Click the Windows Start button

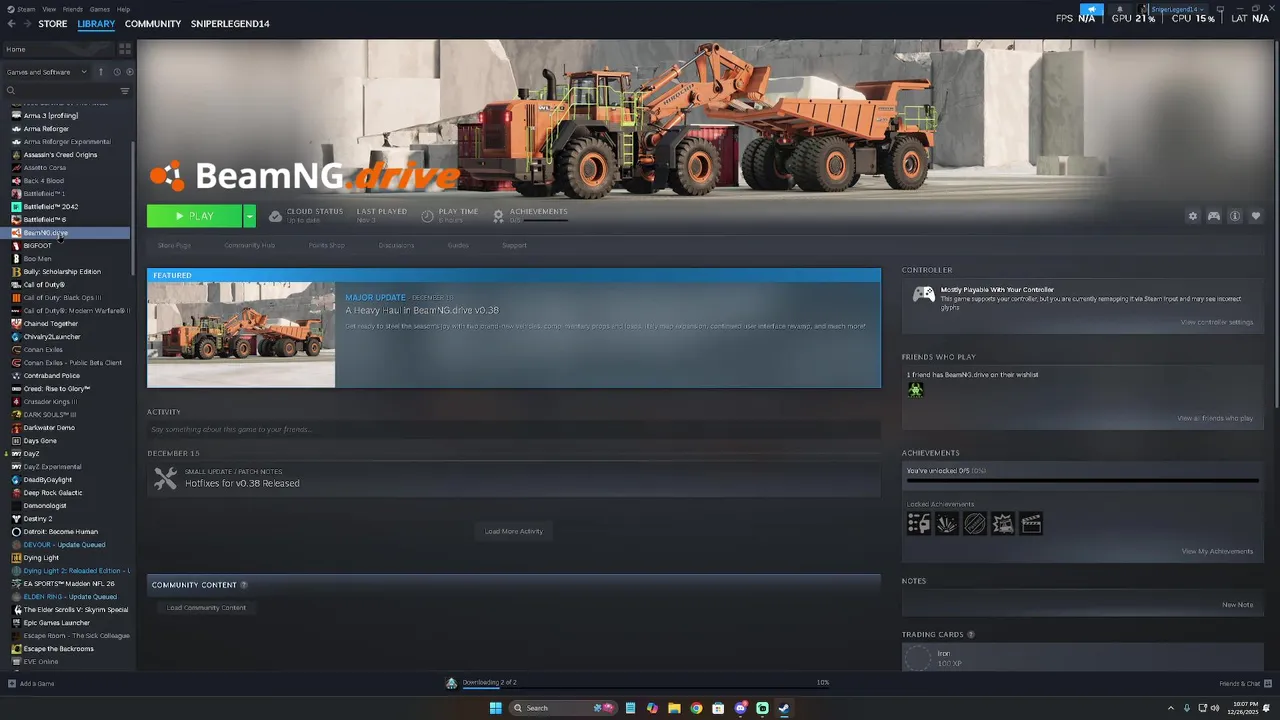tap(495, 708)
